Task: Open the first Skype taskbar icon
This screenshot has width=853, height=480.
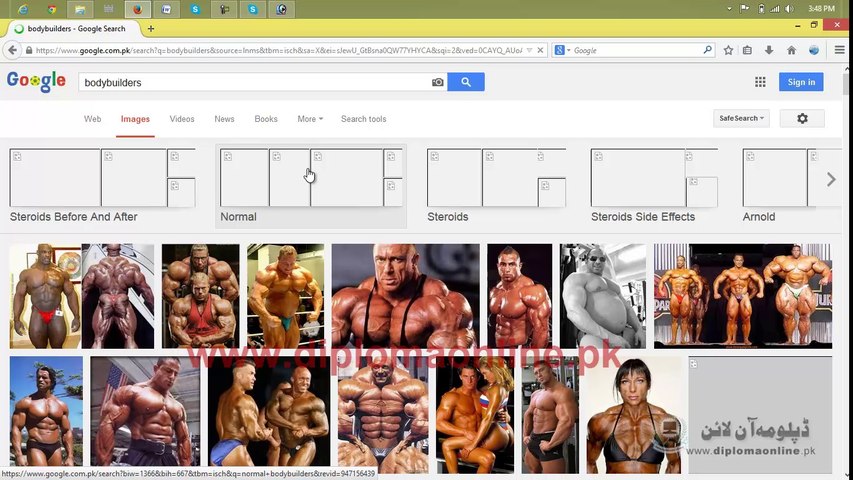Action: tap(195, 9)
